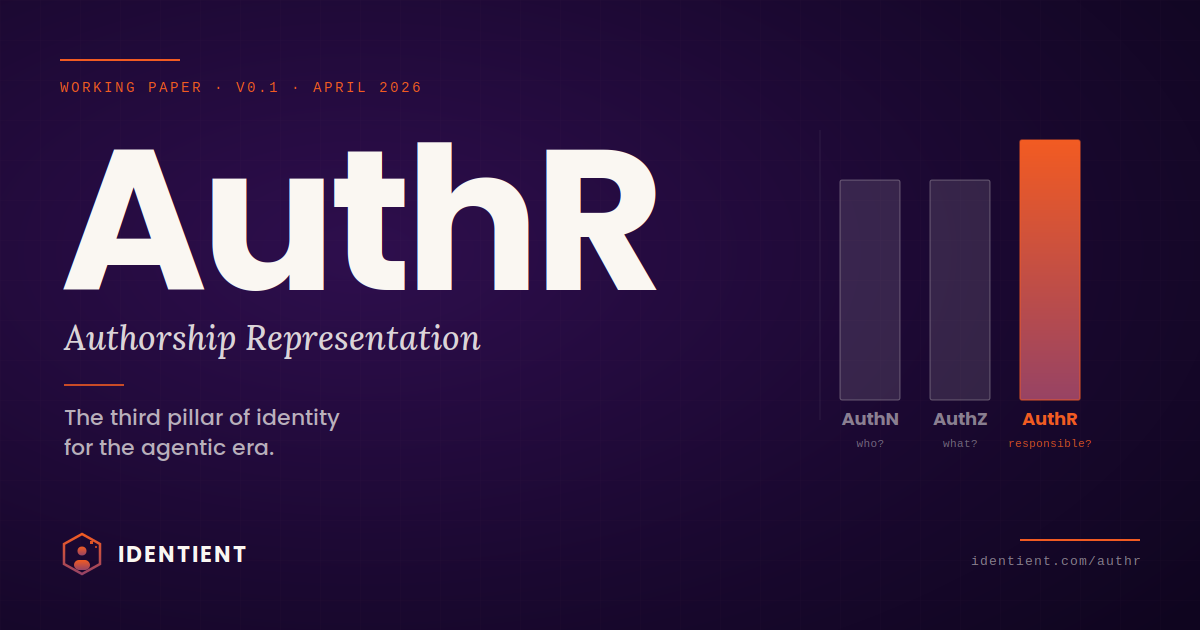Click the large AuthR headline

tap(360, 217)
